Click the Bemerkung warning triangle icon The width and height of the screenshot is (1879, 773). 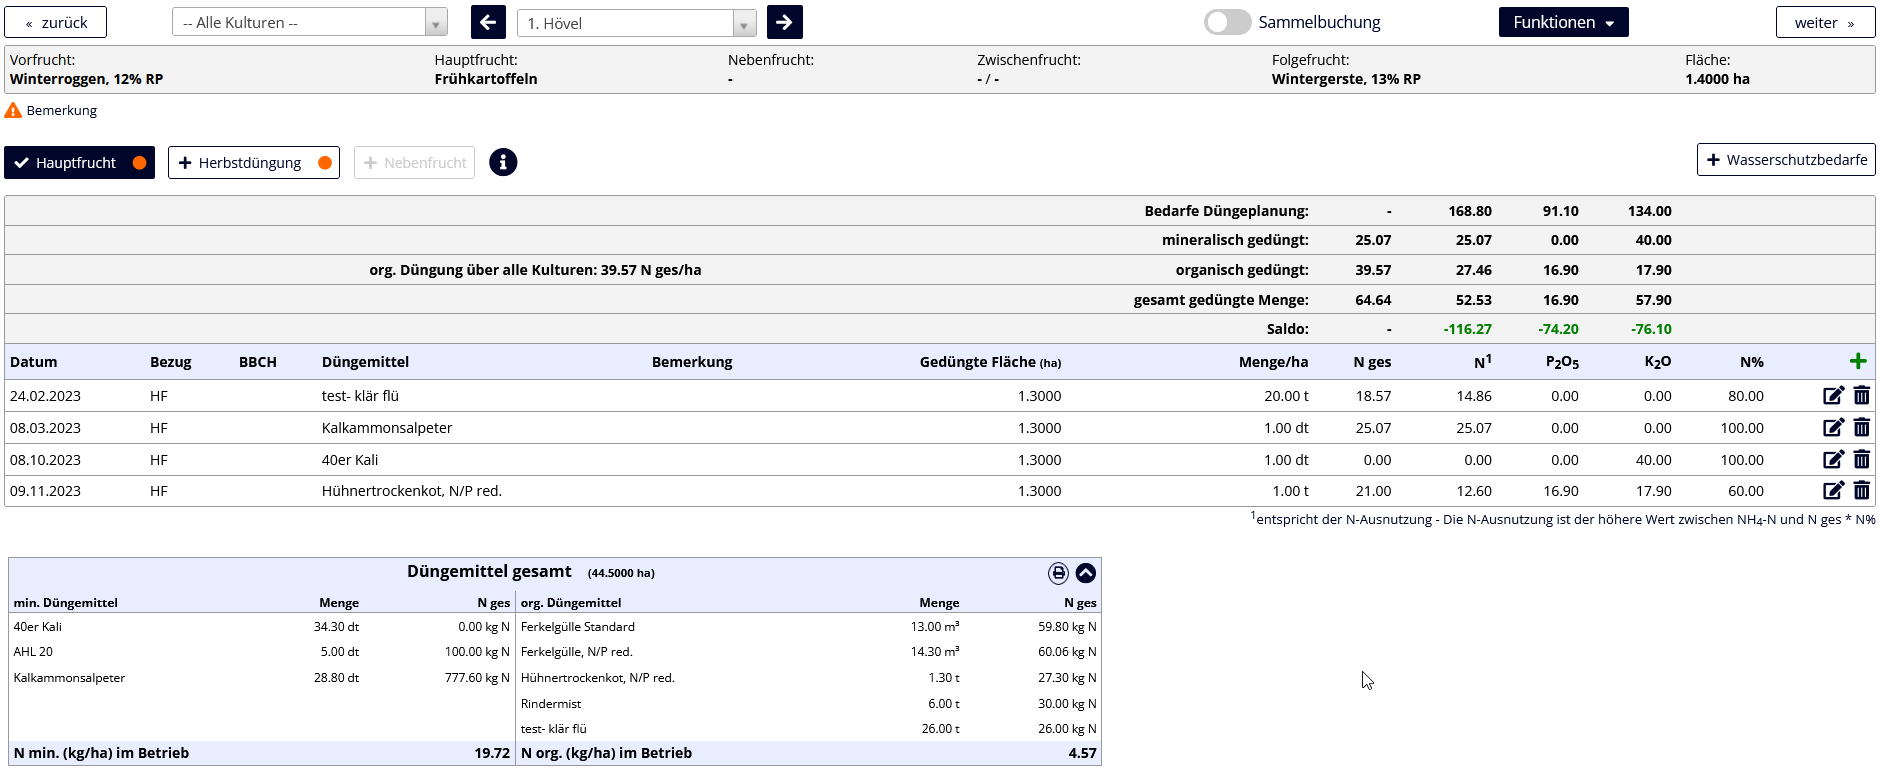13,110
